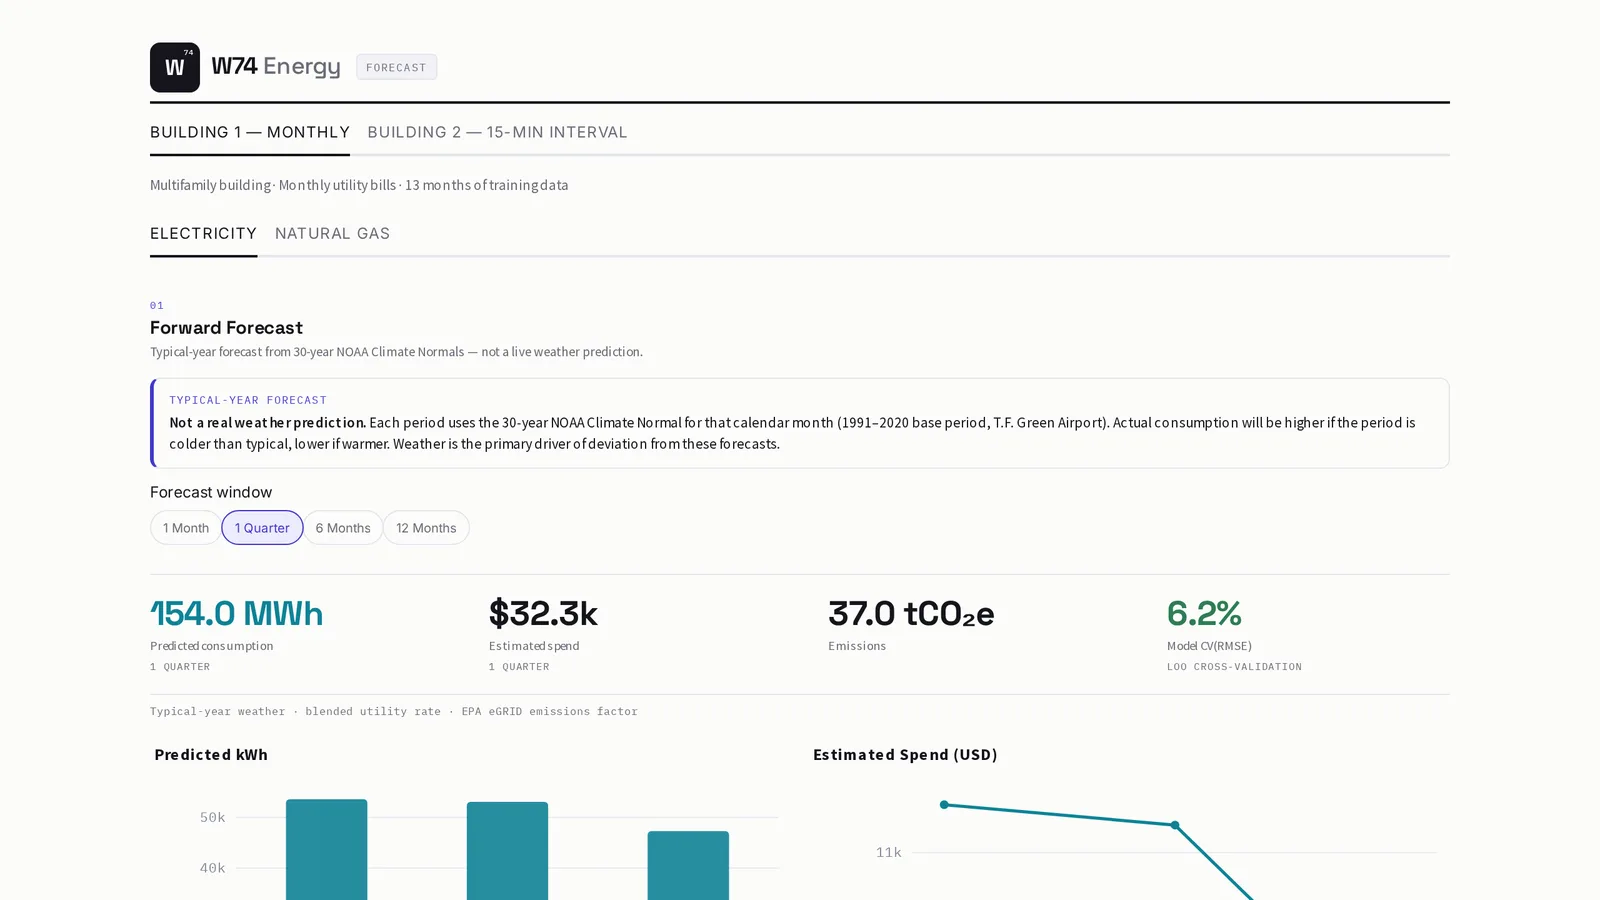1600x900 pixels.
Task: Click the W74 logo icon
Action: tap(175, 67)
